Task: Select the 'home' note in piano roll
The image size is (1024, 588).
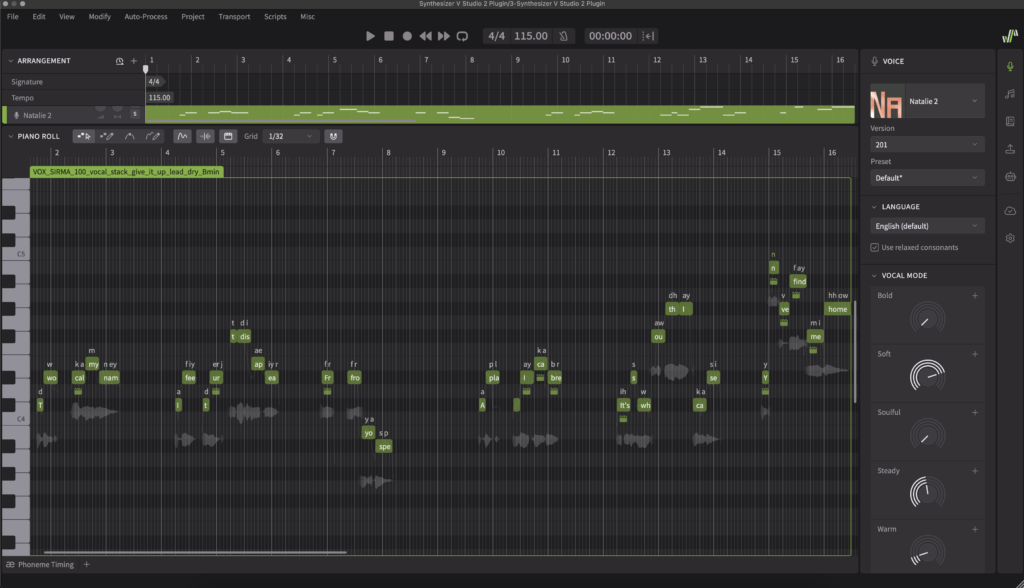Action: 837,309
